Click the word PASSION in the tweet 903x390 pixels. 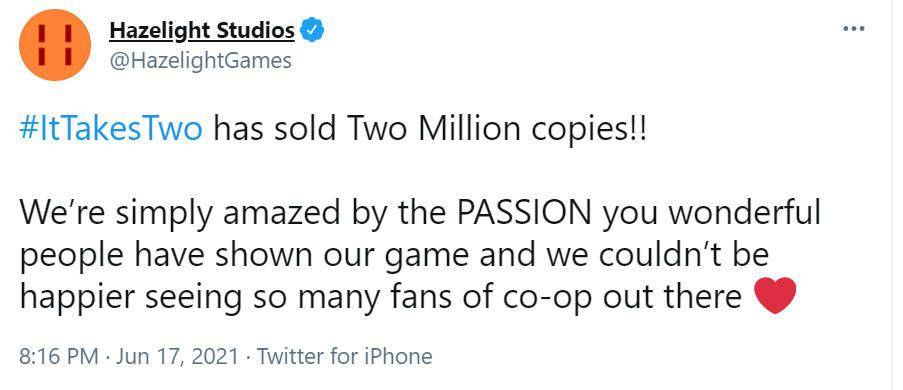pos(525,215)
